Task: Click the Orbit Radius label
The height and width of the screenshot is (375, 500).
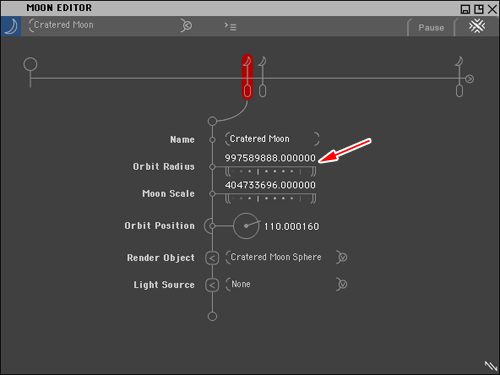Action: coord(164,166)
